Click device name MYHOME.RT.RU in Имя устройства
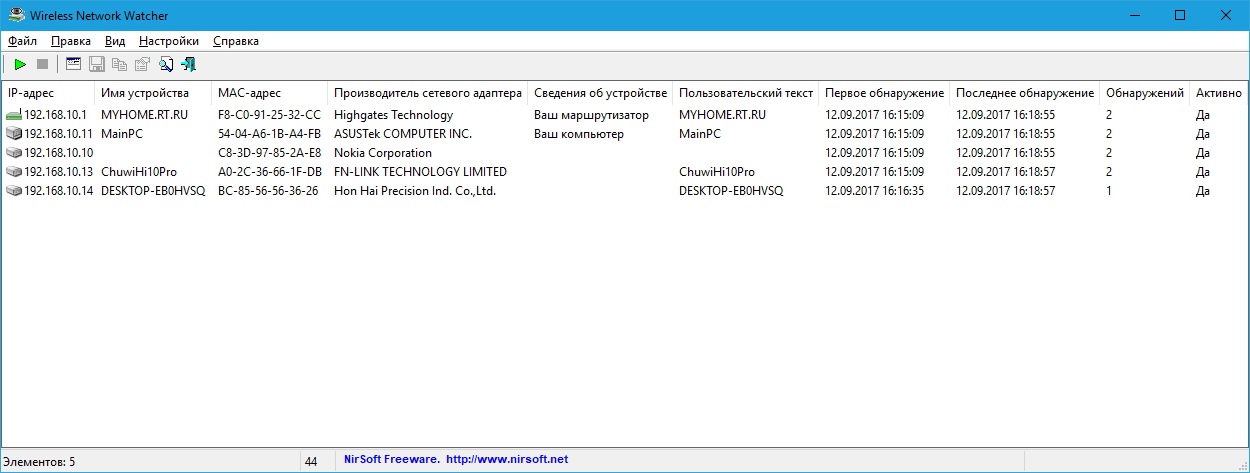Screen dimensions: 1250x473 144,115
